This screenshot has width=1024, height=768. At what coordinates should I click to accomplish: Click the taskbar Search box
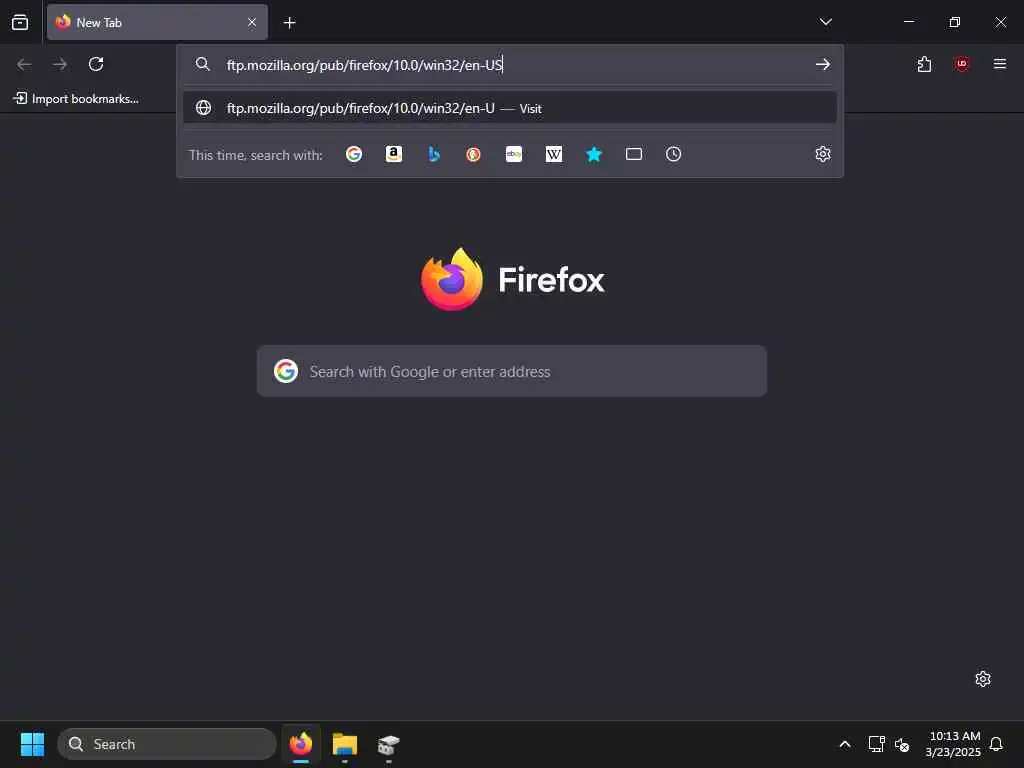(x=167, y=744)
